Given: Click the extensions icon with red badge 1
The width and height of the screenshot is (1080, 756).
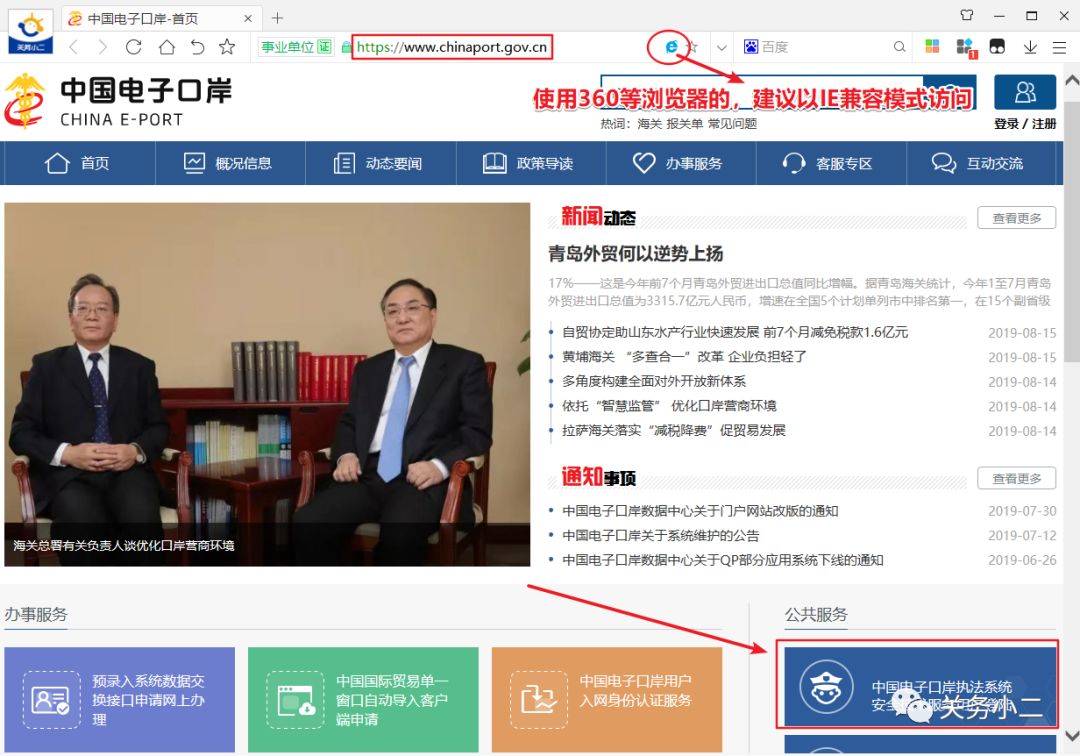Looking at the screenshot, I should (963, 46).
